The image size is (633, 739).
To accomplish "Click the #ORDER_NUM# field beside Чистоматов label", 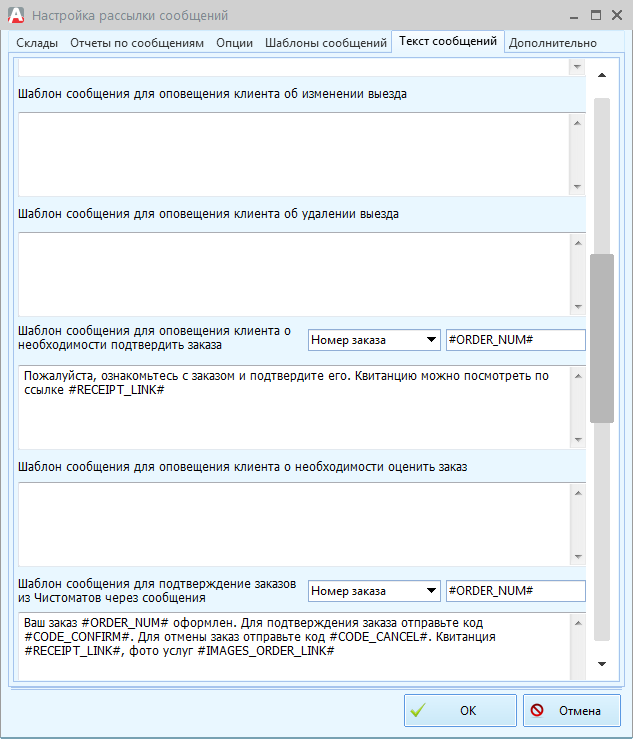I will (x=516, y=591).
